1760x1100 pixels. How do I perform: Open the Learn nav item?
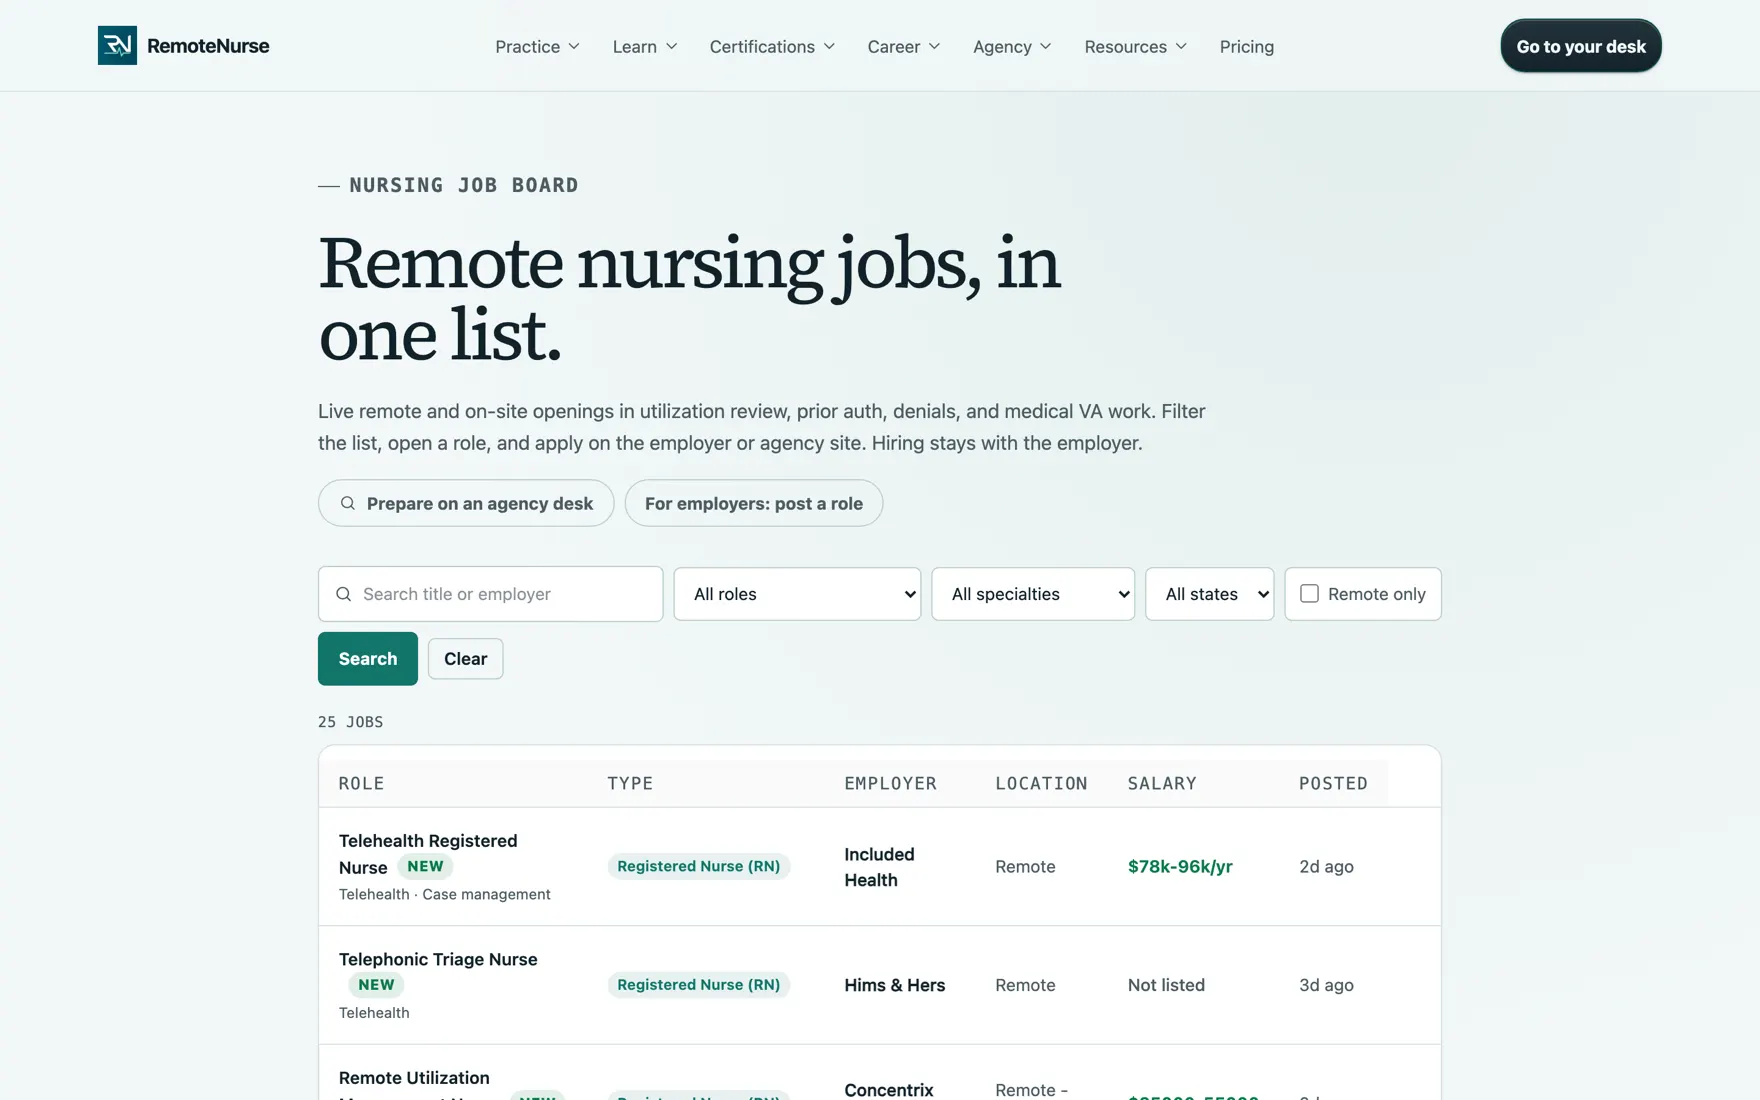(x=645, y=47)
